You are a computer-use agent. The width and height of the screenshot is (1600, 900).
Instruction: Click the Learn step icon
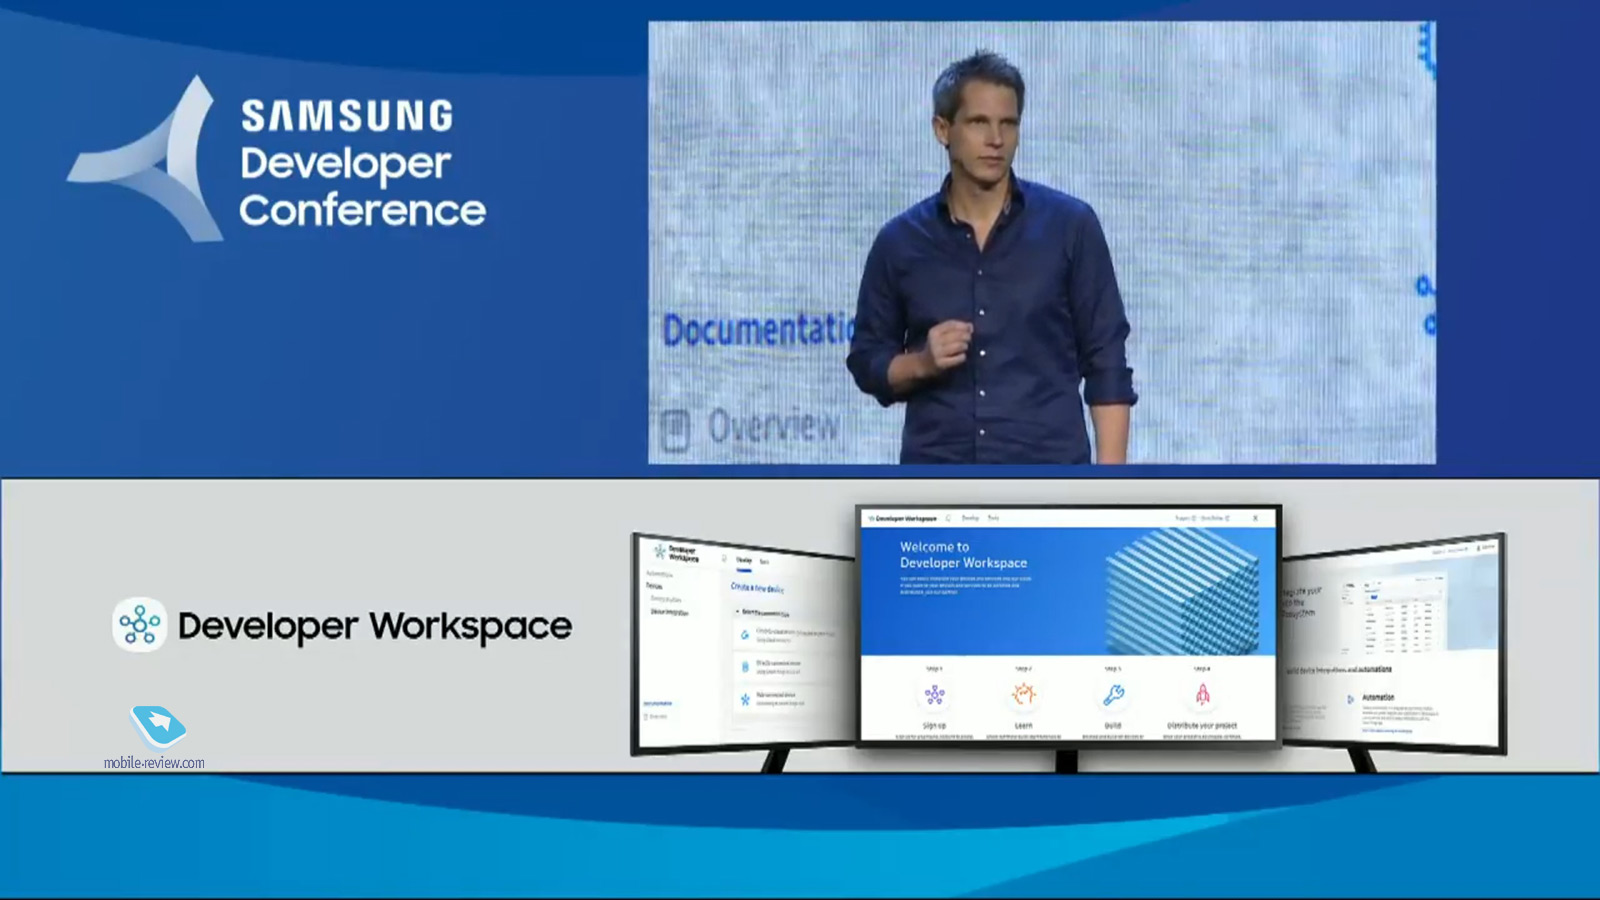tap(1023, 694)
